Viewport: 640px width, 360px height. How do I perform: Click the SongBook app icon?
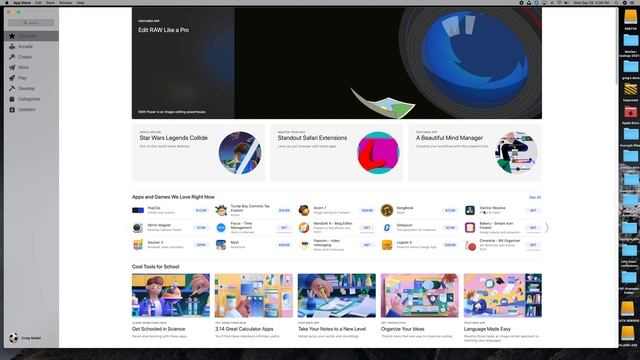pyautogui.click(x=387, y=210)
